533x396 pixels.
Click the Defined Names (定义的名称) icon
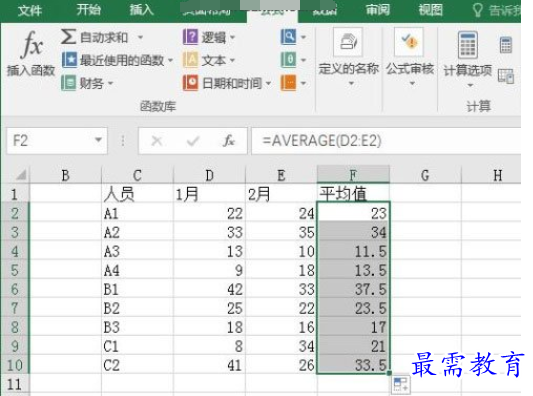[x=348, y=42]
